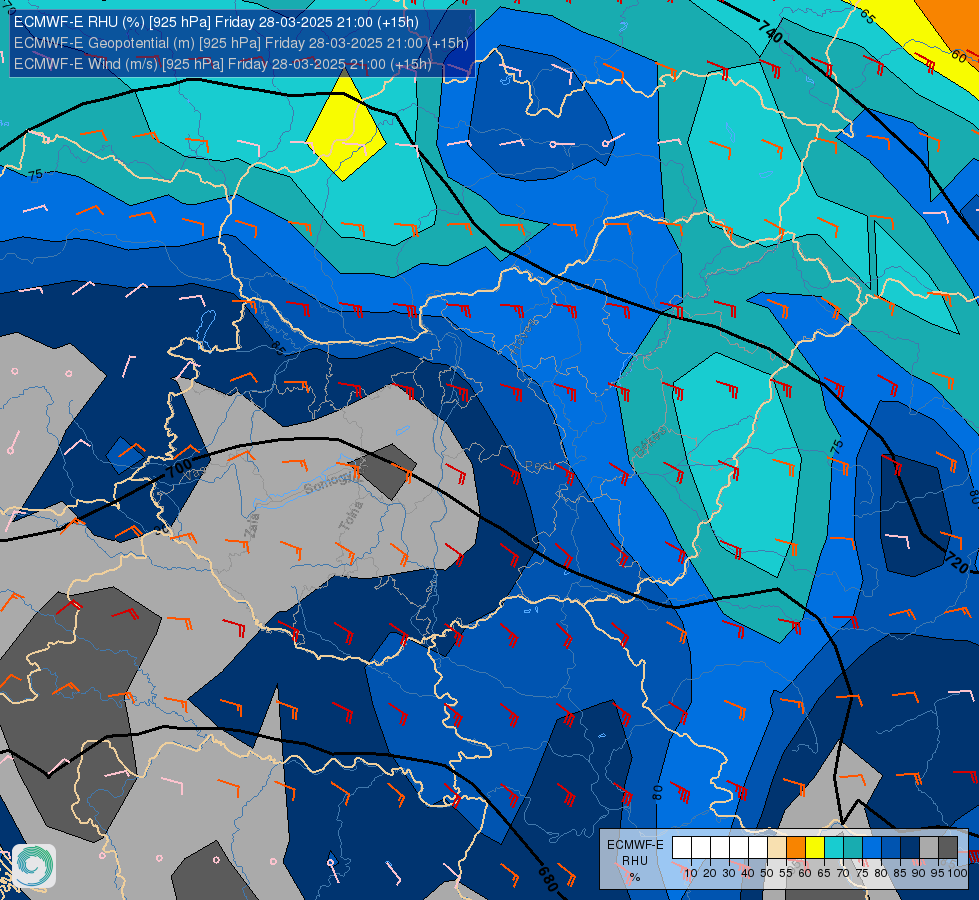
Task: Pick the orange 55-60 legend swatch
Action: 795,848
